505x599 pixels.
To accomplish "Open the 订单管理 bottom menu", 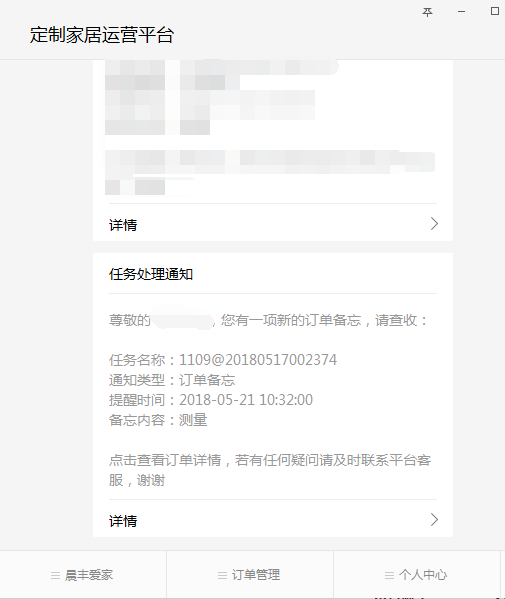I will [x=250, y=575].
